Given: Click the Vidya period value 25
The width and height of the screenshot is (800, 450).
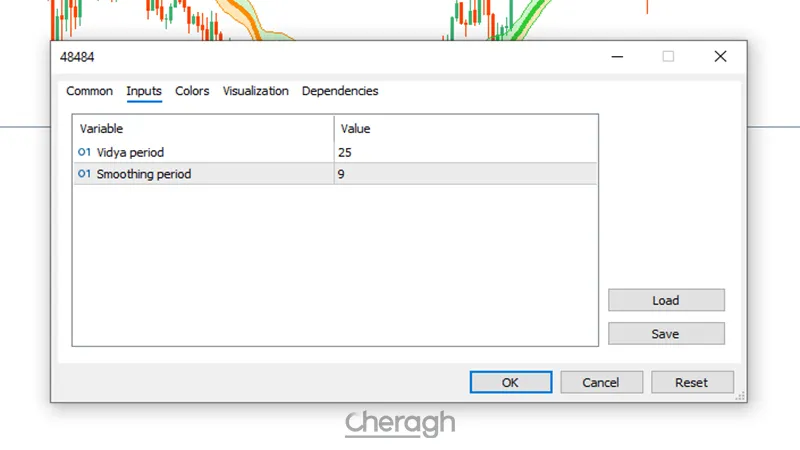Looking at the screenshot, I should pyautogui.click(x=345, y=153).
